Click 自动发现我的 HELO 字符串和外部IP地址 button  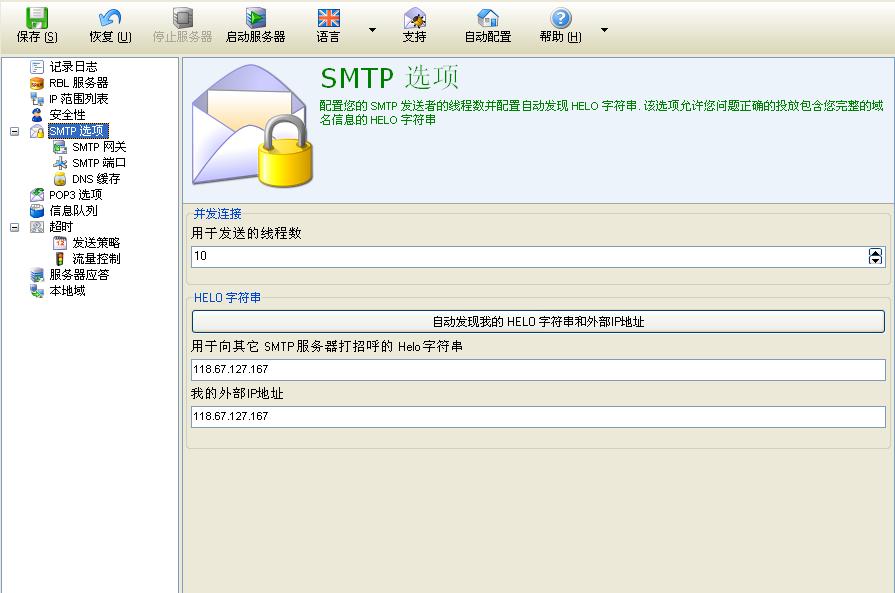click(538, 322)
